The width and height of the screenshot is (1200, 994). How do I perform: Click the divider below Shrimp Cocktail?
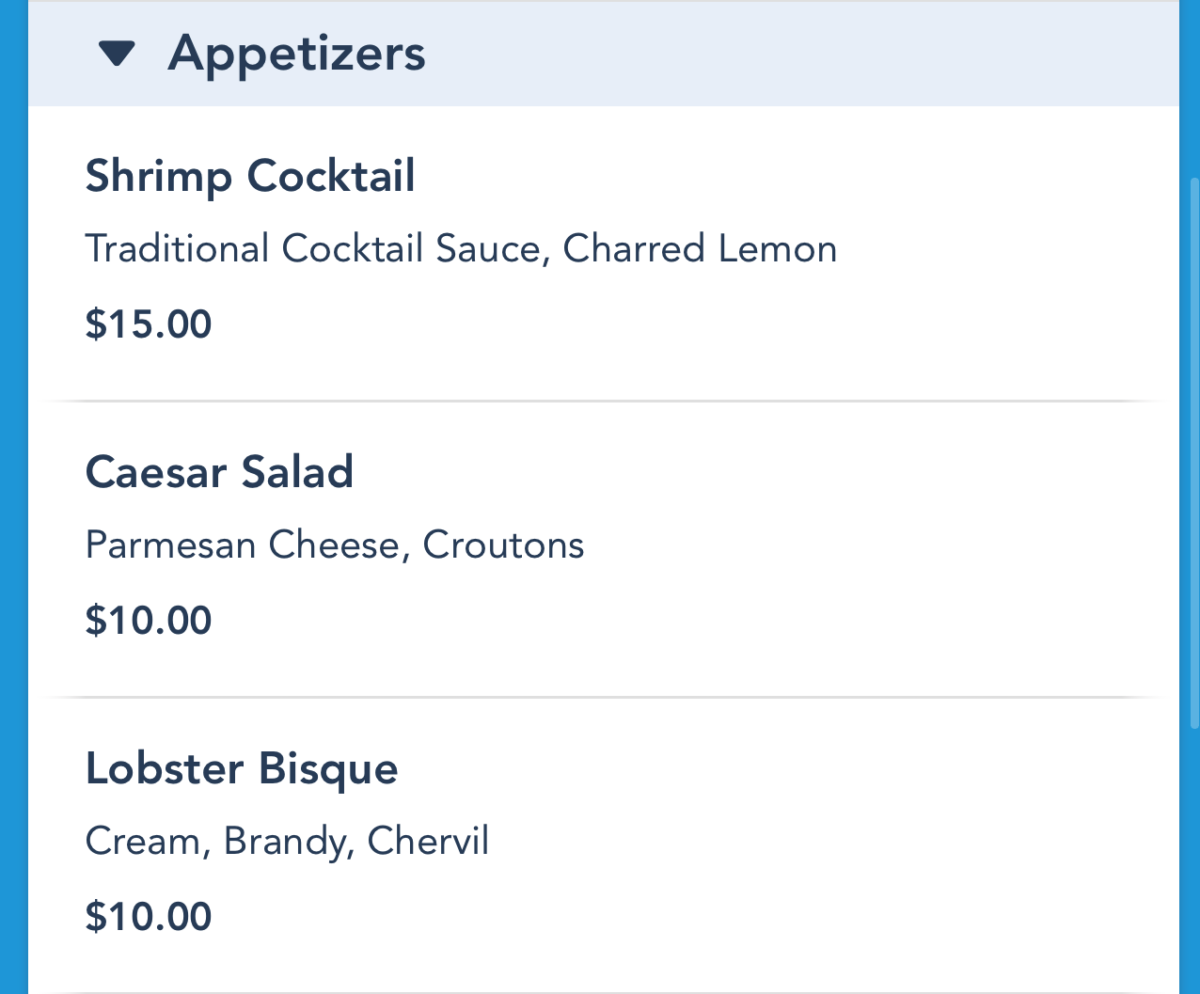(600, 401)
